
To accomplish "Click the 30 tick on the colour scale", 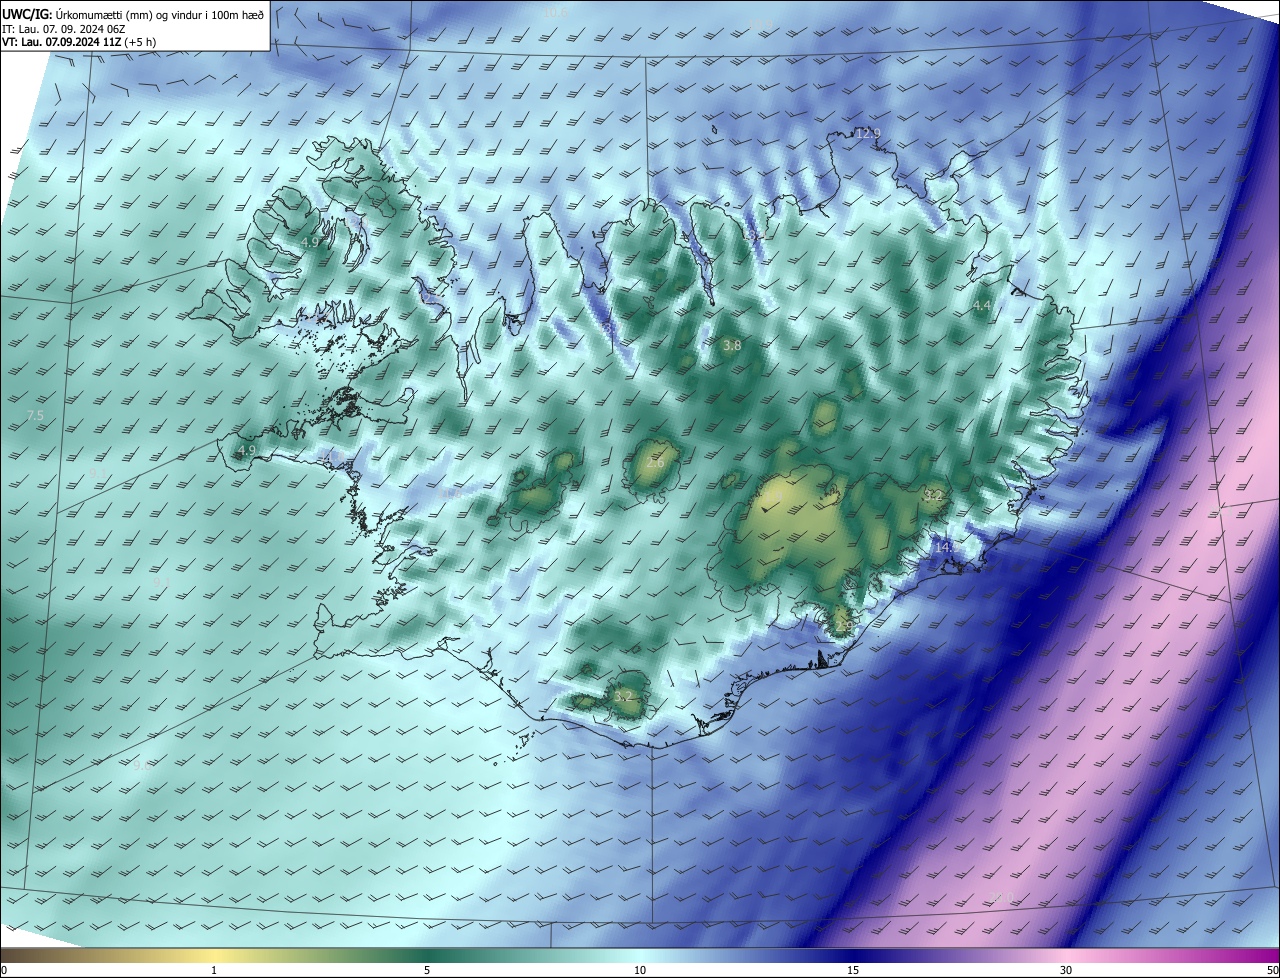I will point(1066,970).
